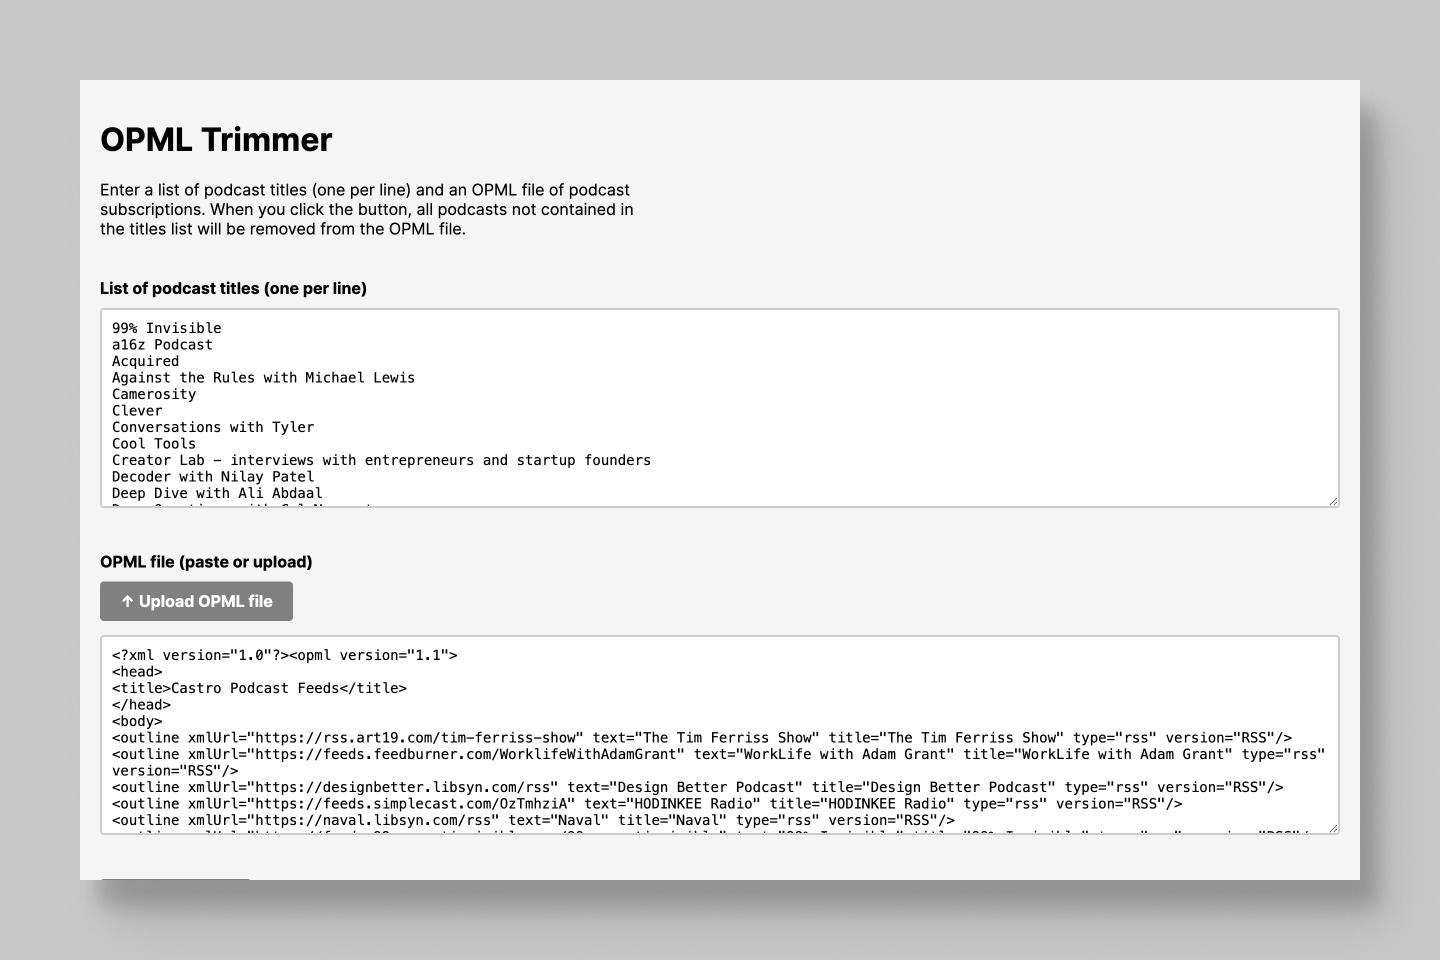The image size is (1440, 960).
Task: Click the podcast titles textarea resize handle
Action: [1333, 501]
